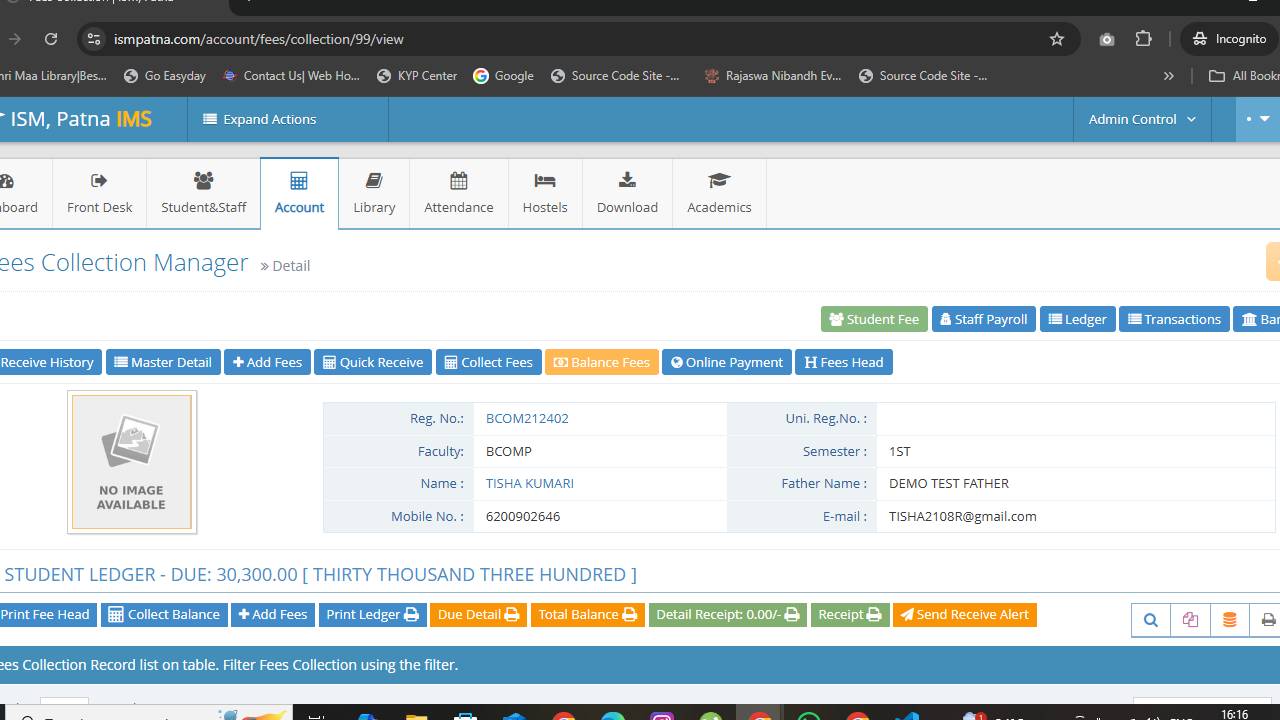Expand the Admin Control dropdown

coord(1141,119)
